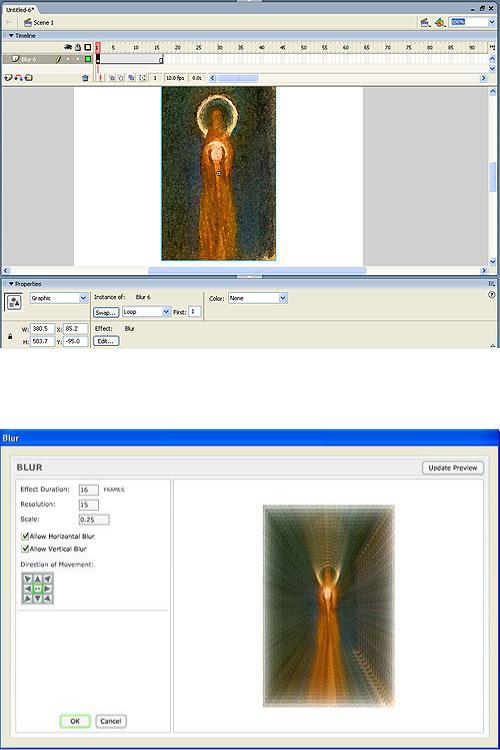Open the Edit Scene icon menu
The width and height of the screenshot is (500, 750).
point(424,22)
